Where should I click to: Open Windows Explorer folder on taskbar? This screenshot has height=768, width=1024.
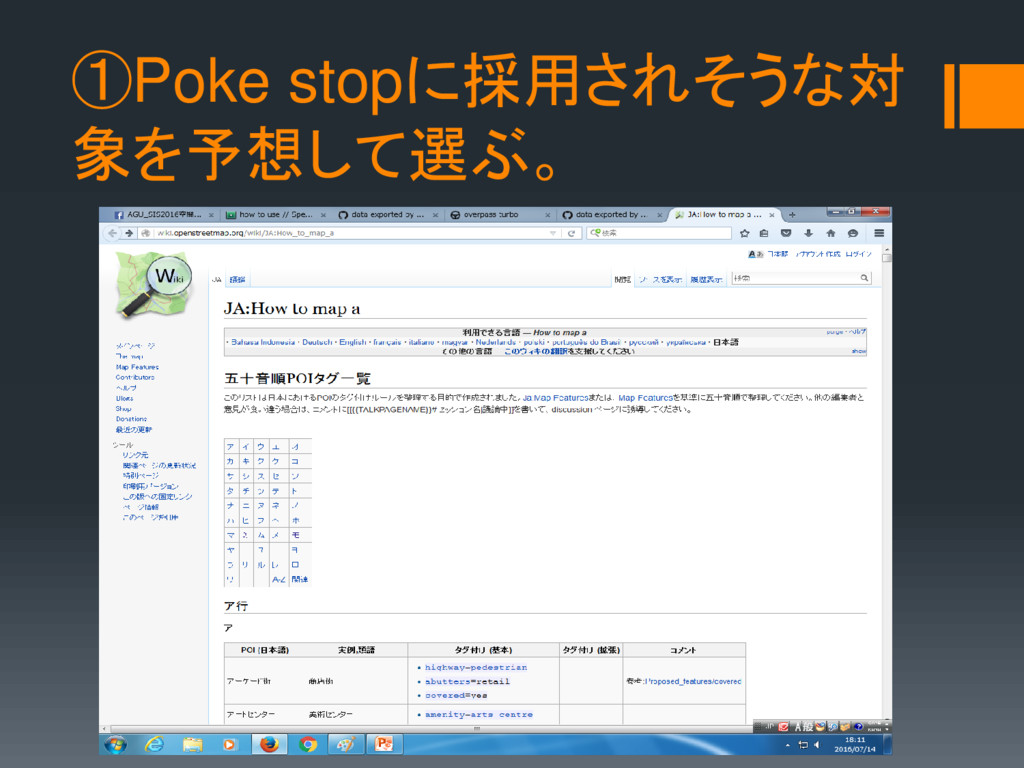pos(192,744)
